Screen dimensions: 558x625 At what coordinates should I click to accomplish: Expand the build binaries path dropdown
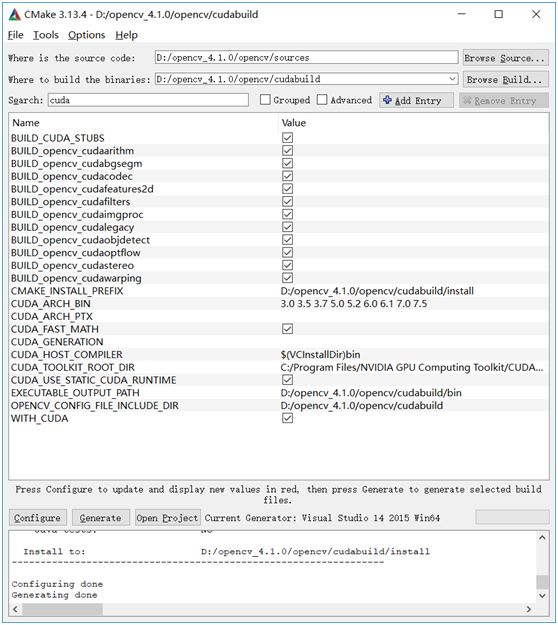pyautogui.click(x=452, y=79)
